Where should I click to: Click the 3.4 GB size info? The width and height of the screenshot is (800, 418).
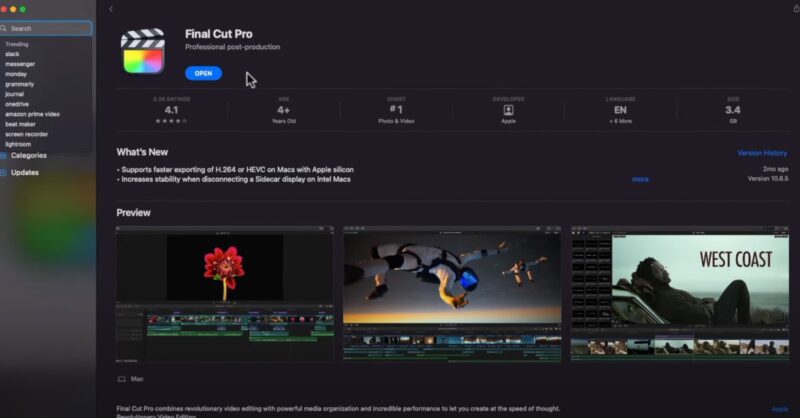pos(733,110)
